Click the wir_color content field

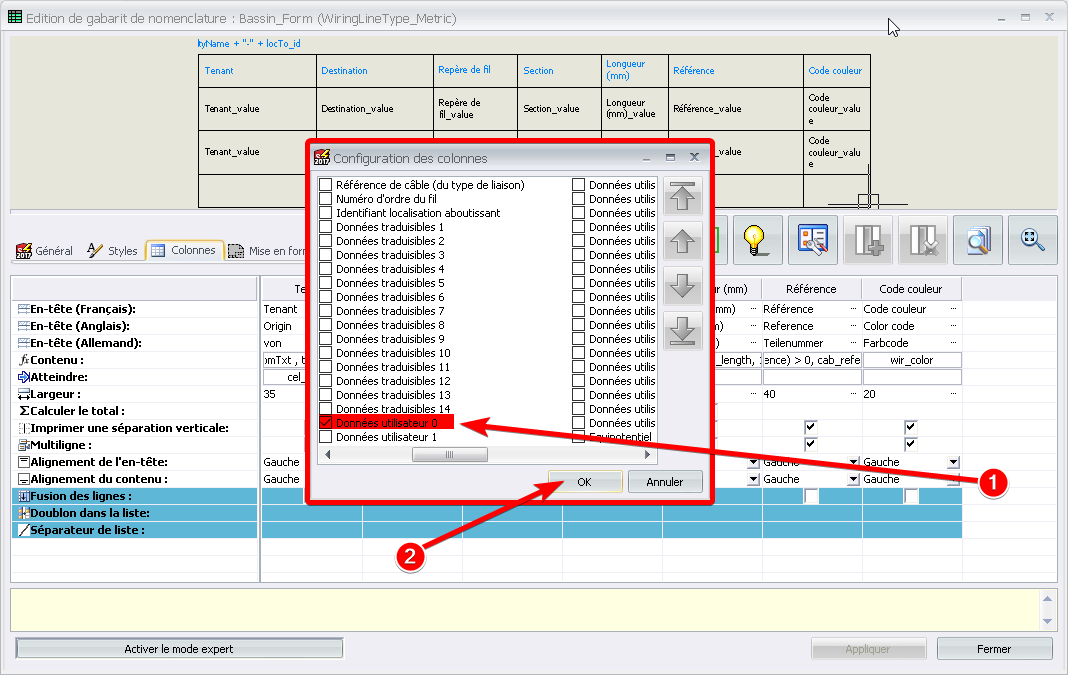912,360
